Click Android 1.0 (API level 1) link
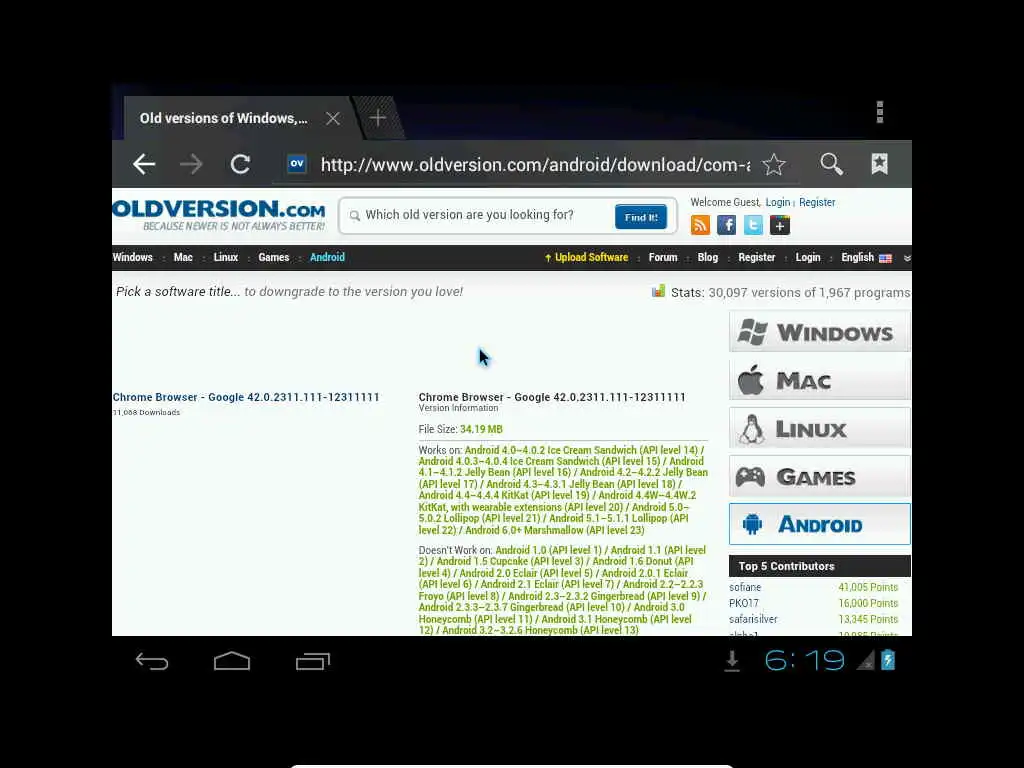The height and width of the screenshot is (768, 1024). coord(548,550)
